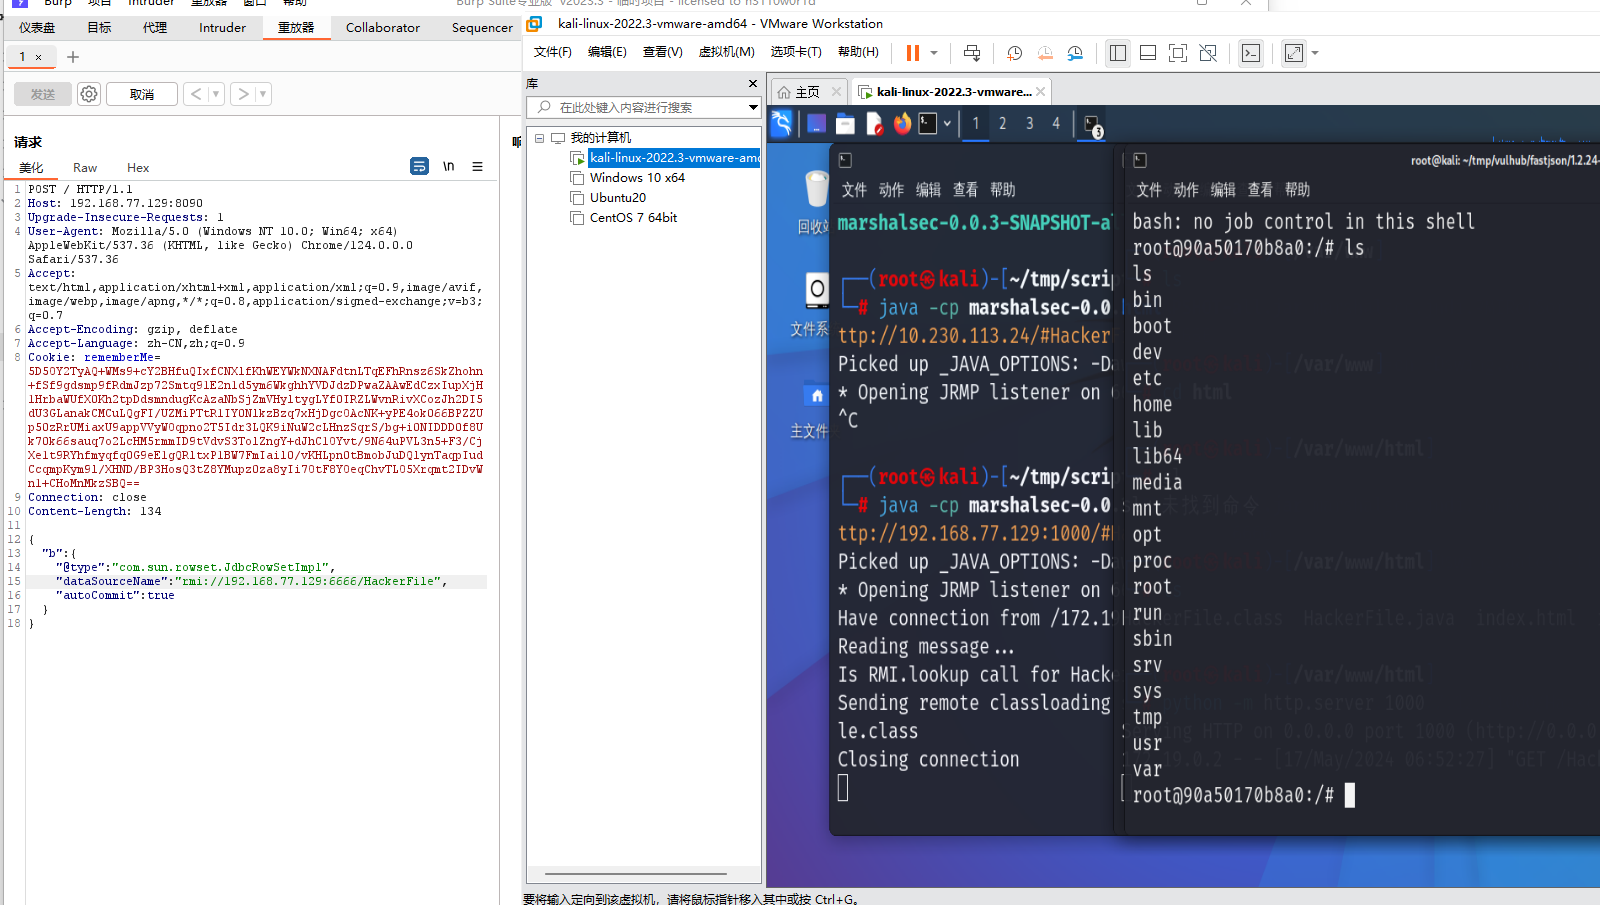The height and width of the screenshot is (905, 1600).
Task: Open VMware 选项卡(T) menu
Action: tap(796, 52)
